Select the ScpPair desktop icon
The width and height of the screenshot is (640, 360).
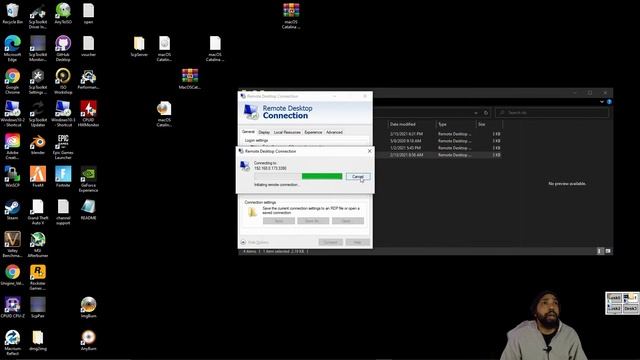coord(38,307)
